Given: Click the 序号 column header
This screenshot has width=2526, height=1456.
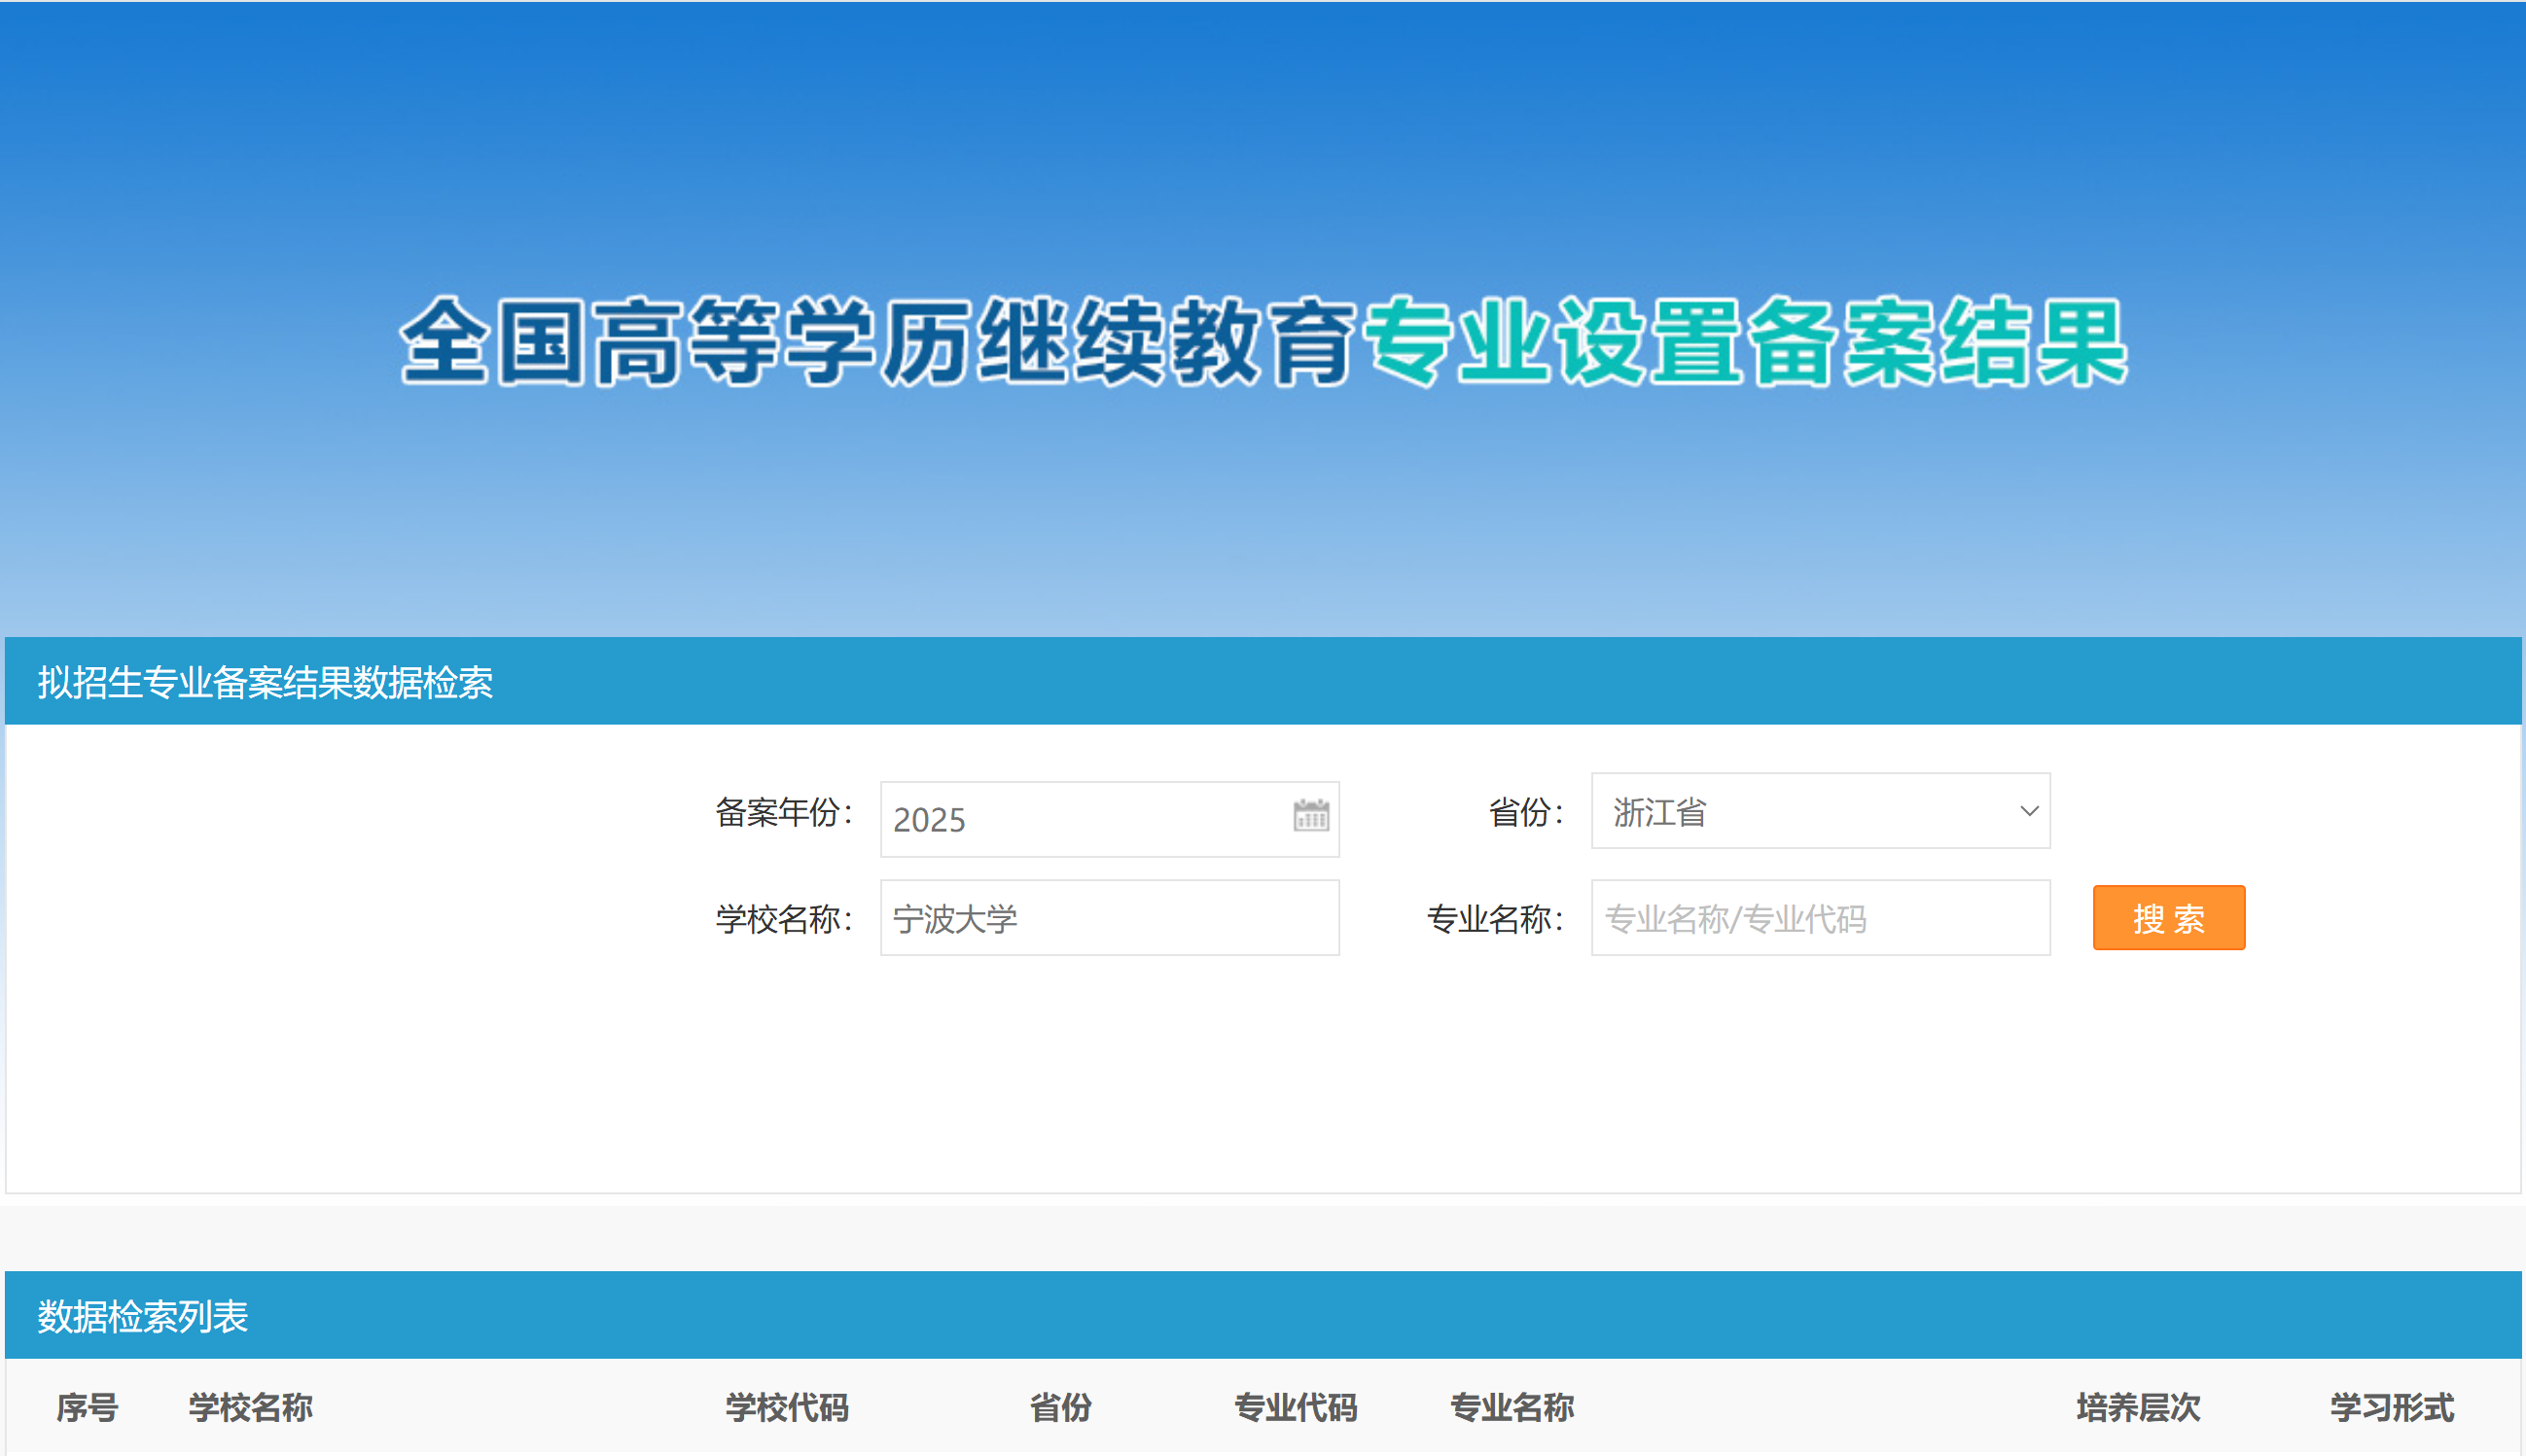Looking at the screenshot, I should click(x=87, y=1407).
